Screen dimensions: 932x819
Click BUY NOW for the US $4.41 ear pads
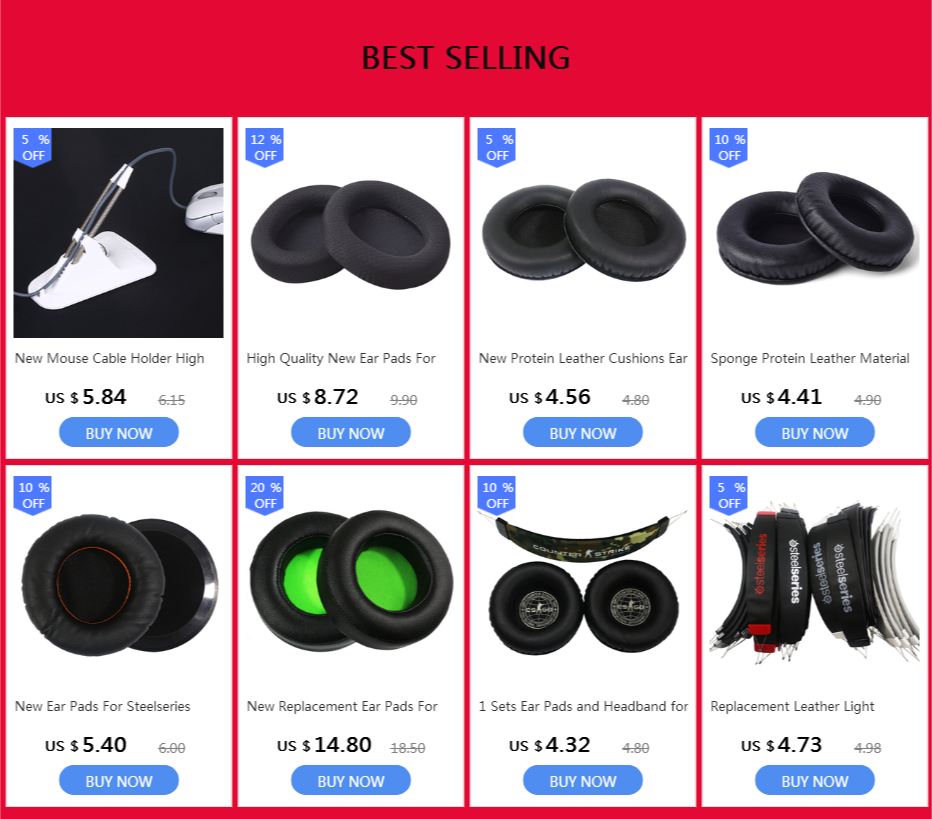814,433
